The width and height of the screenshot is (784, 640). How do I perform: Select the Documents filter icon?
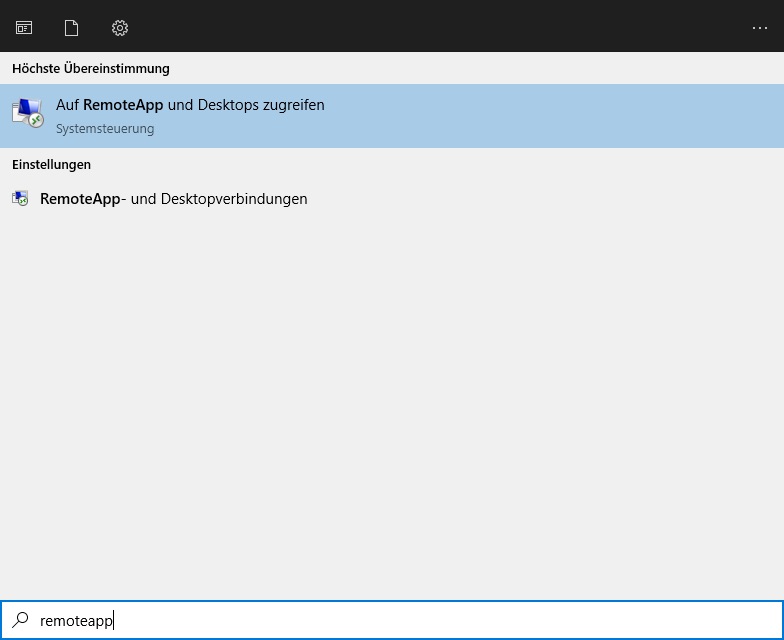click(72, 28)
